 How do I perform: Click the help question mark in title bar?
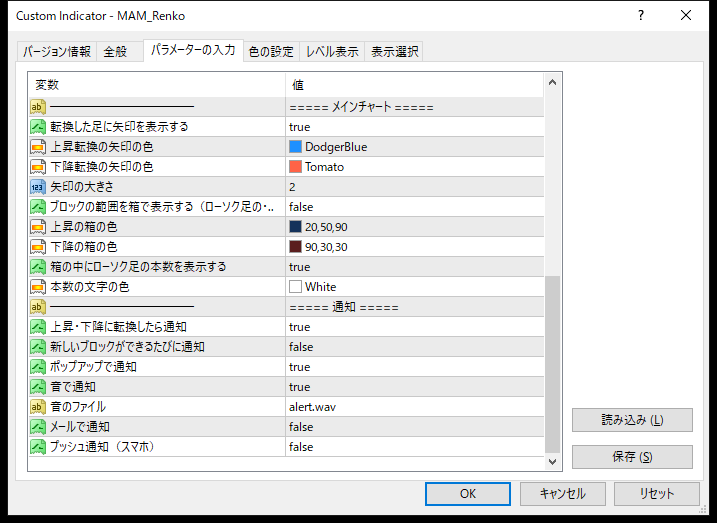[x=641, y=16]
